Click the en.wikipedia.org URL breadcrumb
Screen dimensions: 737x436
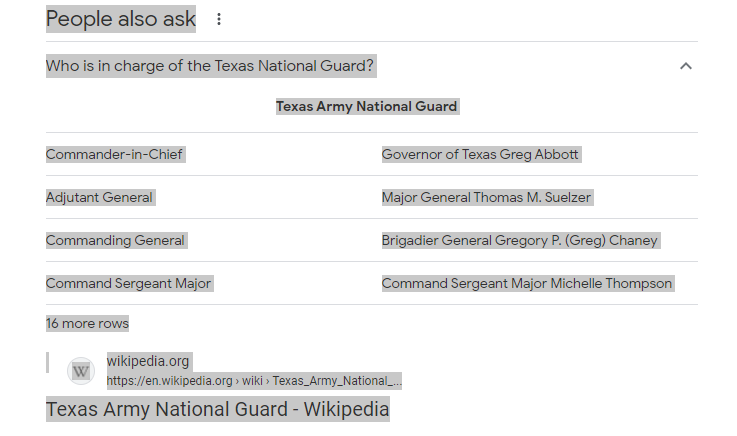(x=254, y=381)
